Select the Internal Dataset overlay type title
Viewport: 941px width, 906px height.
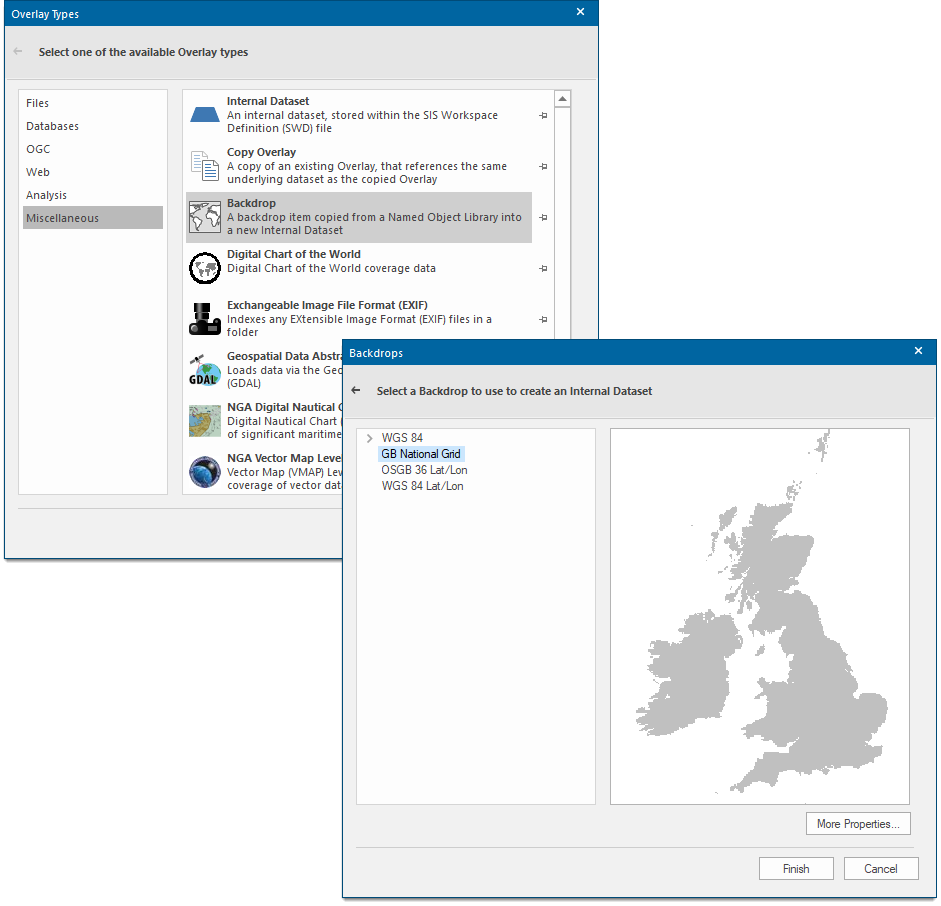click(x=268, y=101)
